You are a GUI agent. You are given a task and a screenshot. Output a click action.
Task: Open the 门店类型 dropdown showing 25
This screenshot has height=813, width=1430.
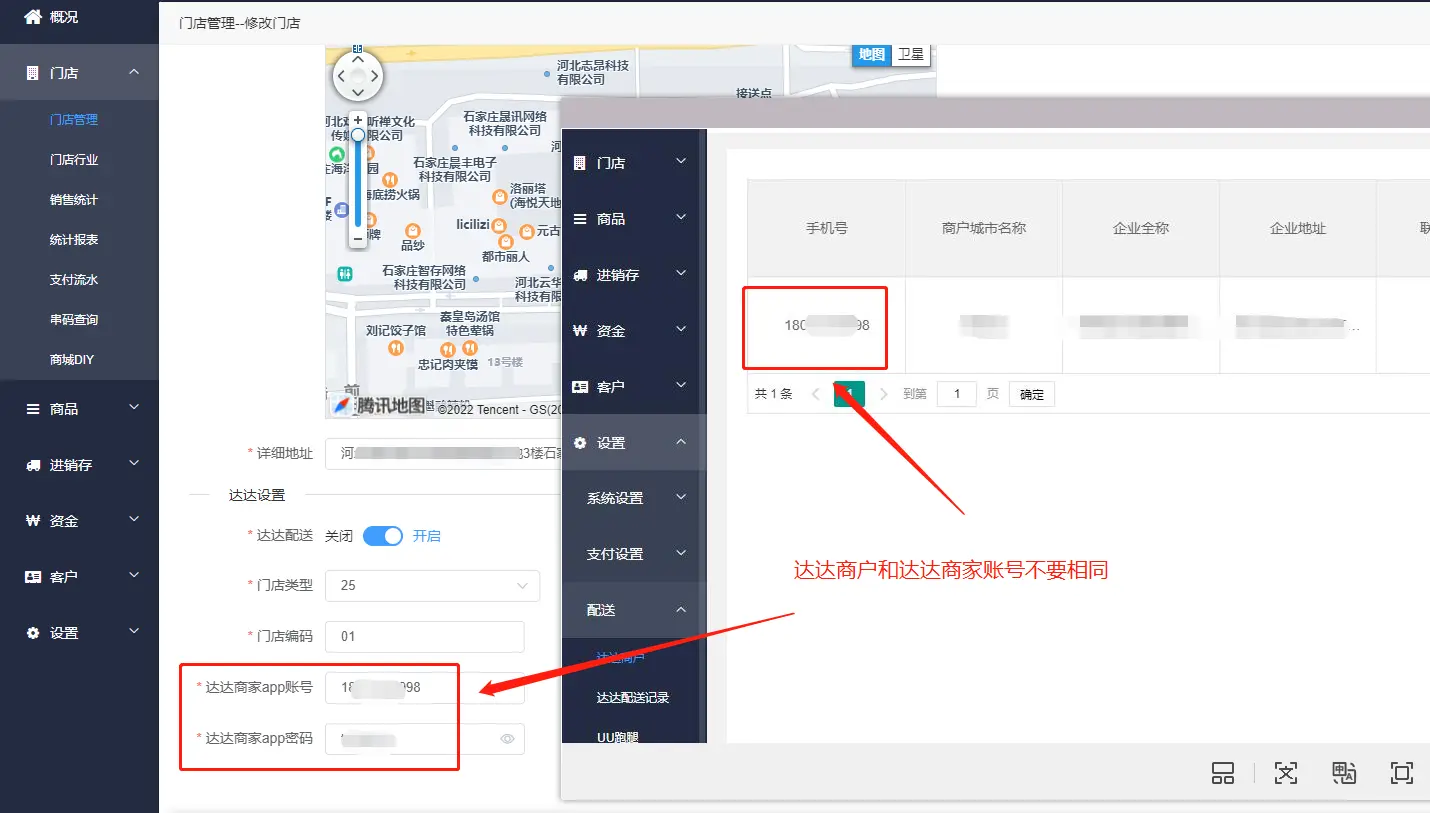click(x=432, y=586)
